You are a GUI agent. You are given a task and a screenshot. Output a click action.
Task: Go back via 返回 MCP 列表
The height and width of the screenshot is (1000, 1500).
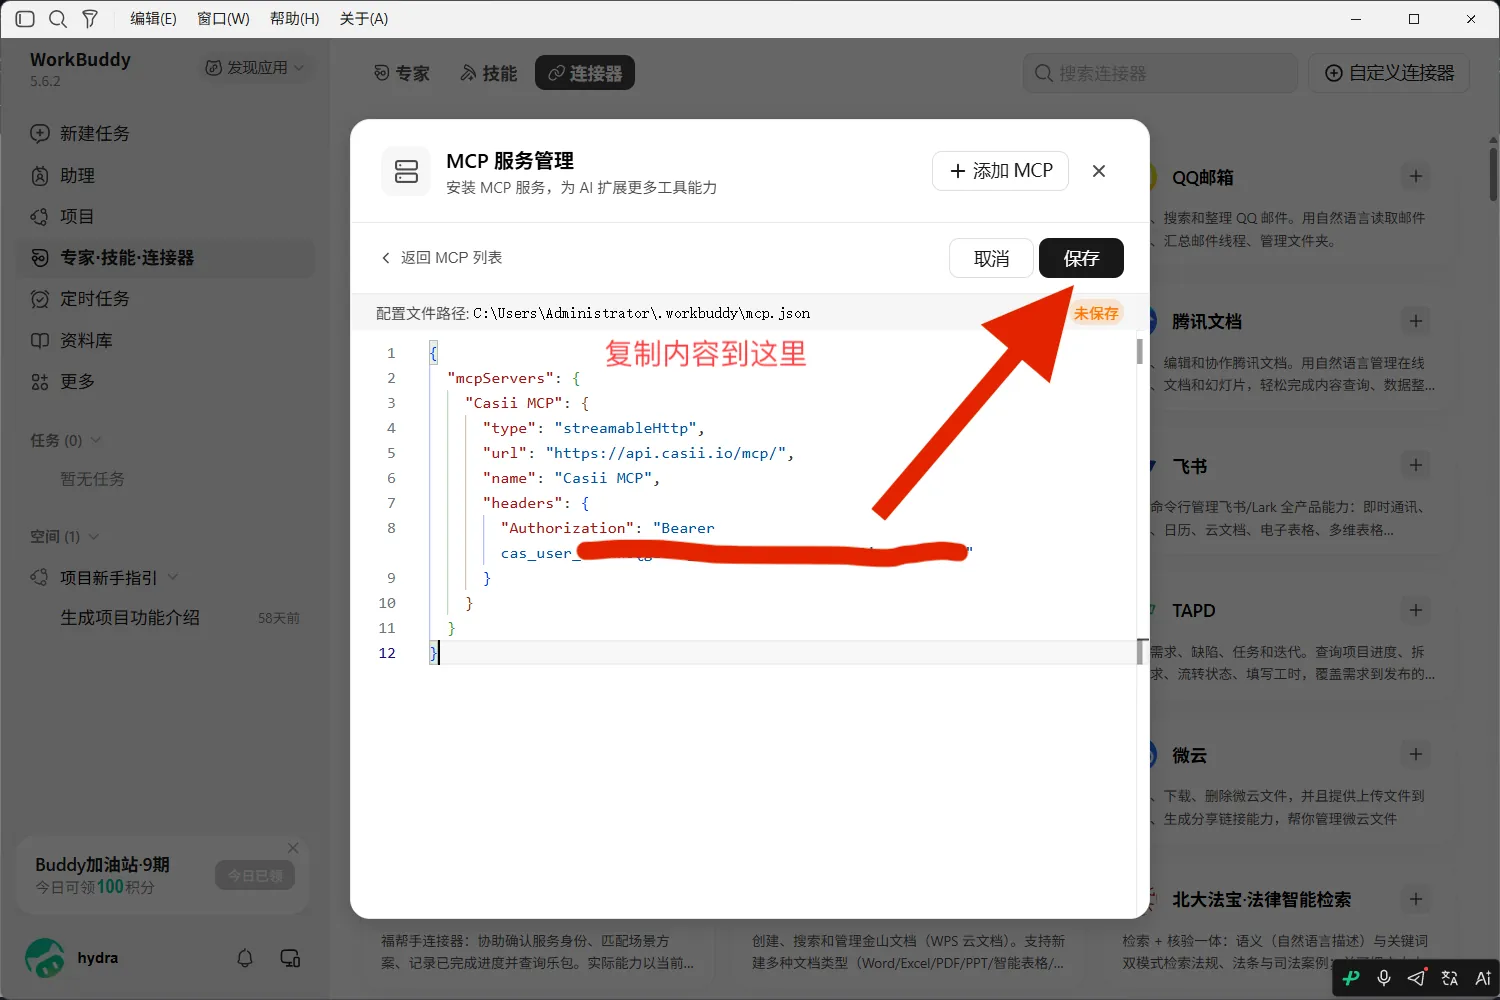pyautogui.click(x=441, y=258)
